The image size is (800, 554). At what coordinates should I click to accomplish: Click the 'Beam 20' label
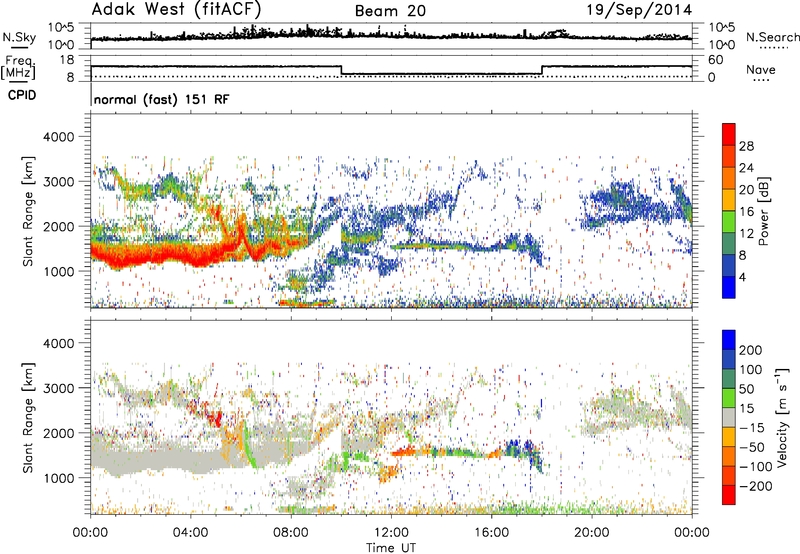point(390,11)
